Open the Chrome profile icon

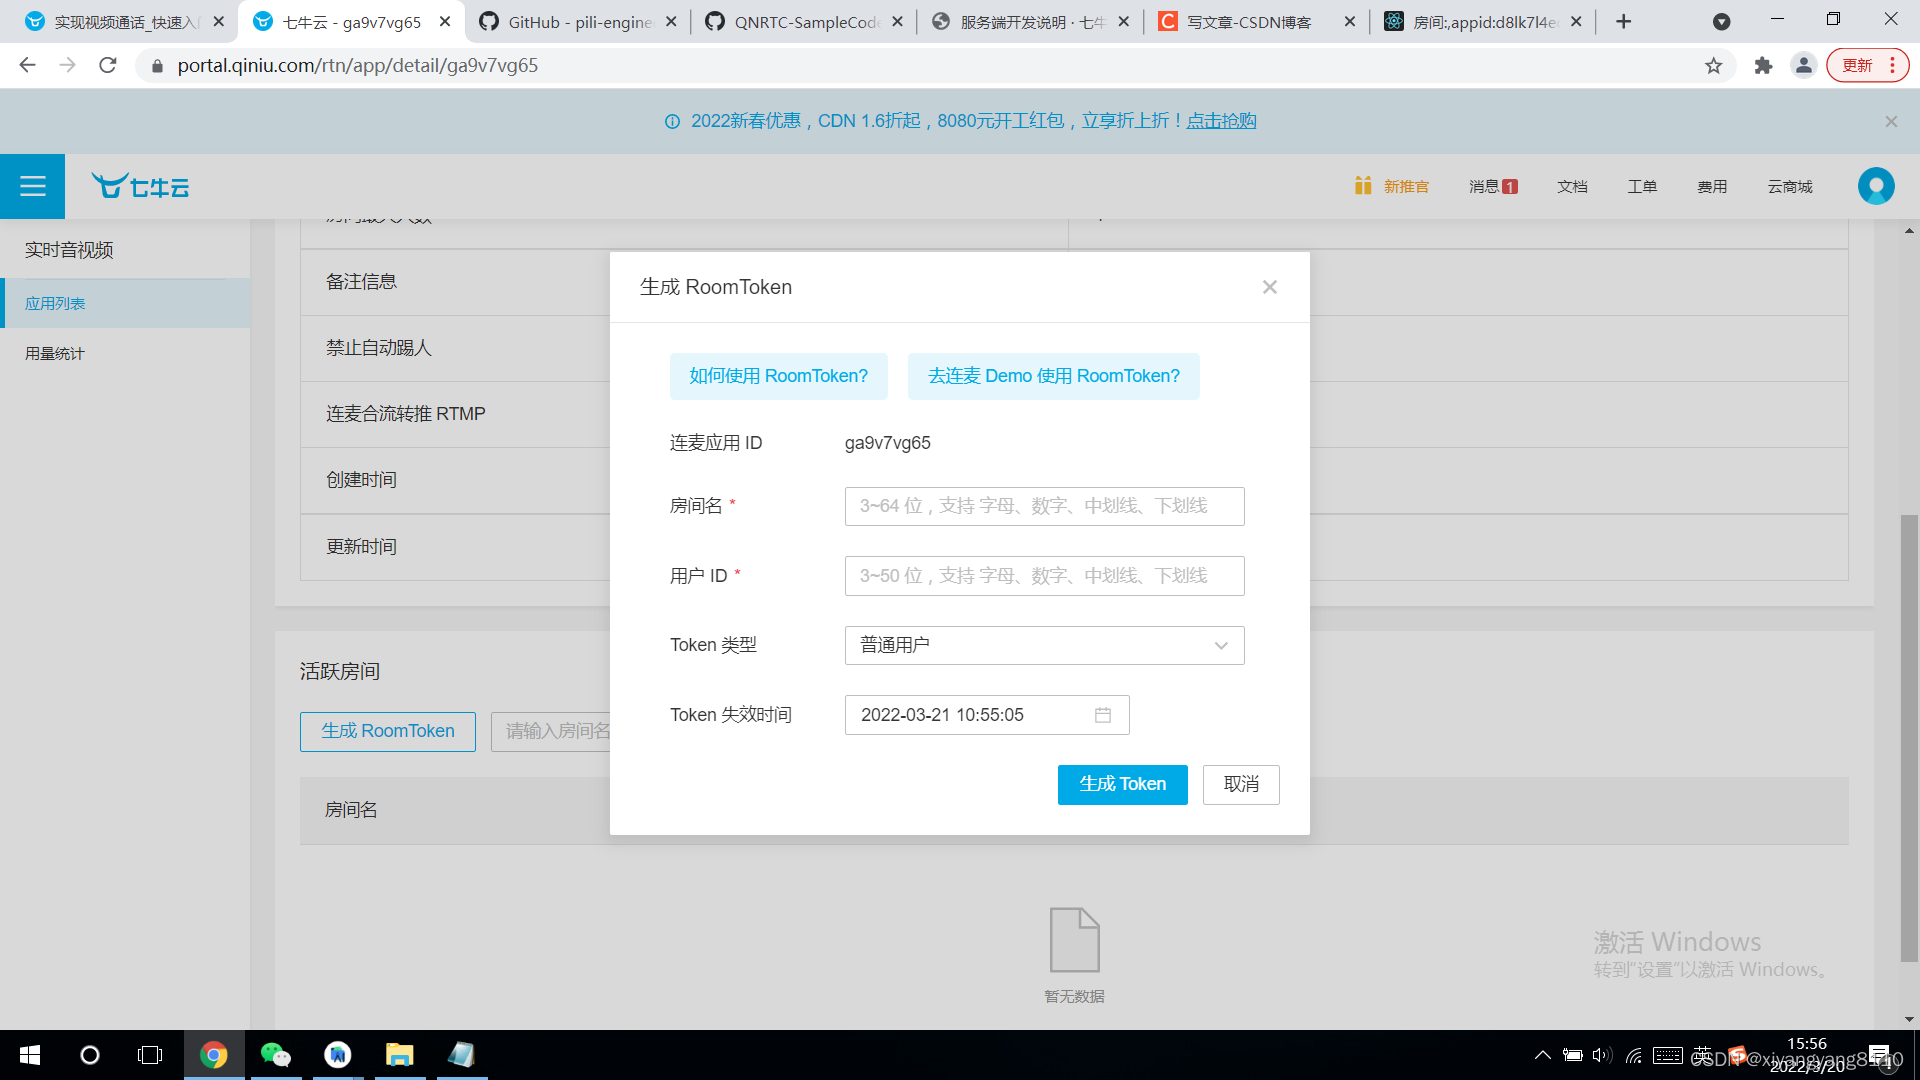1804,65
